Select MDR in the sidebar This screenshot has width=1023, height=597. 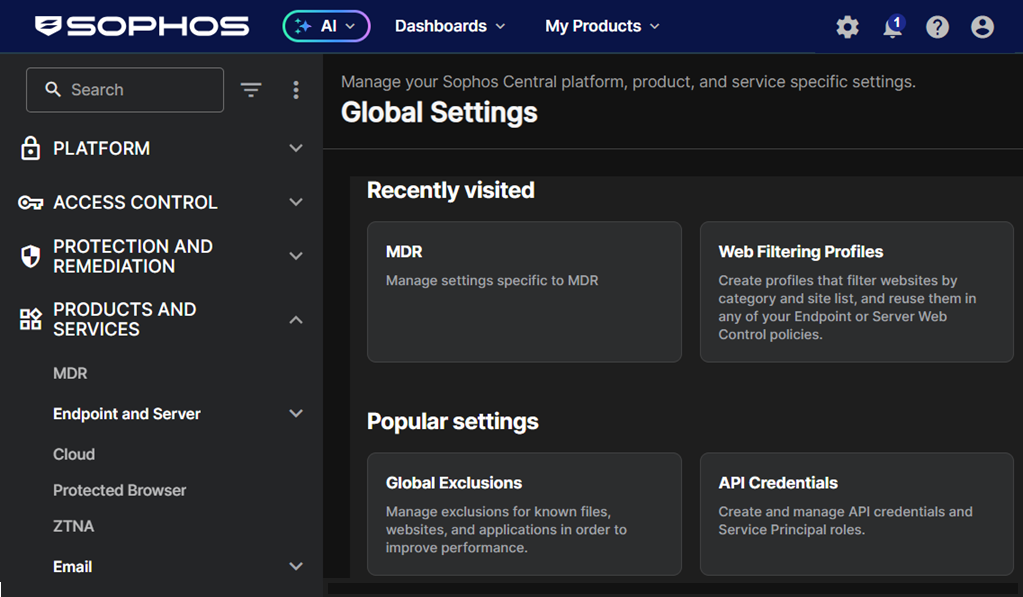pos(70,373)
